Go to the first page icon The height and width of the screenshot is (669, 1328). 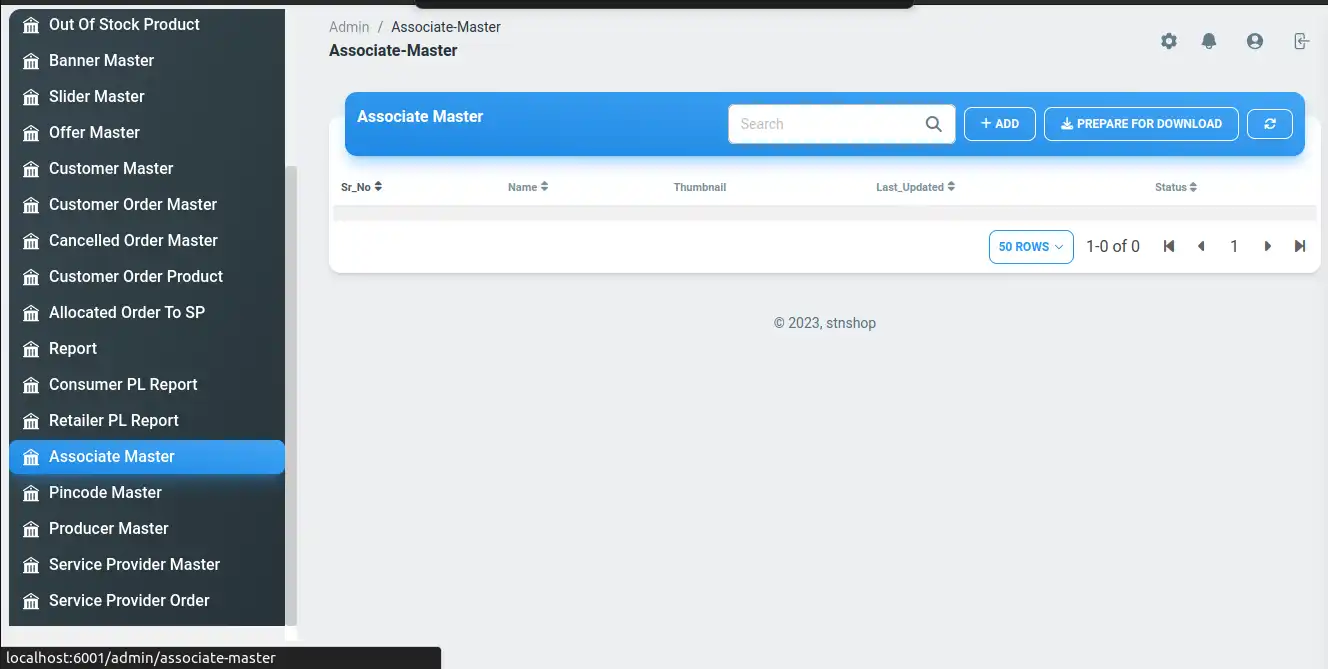click(x=1168, y=246)
